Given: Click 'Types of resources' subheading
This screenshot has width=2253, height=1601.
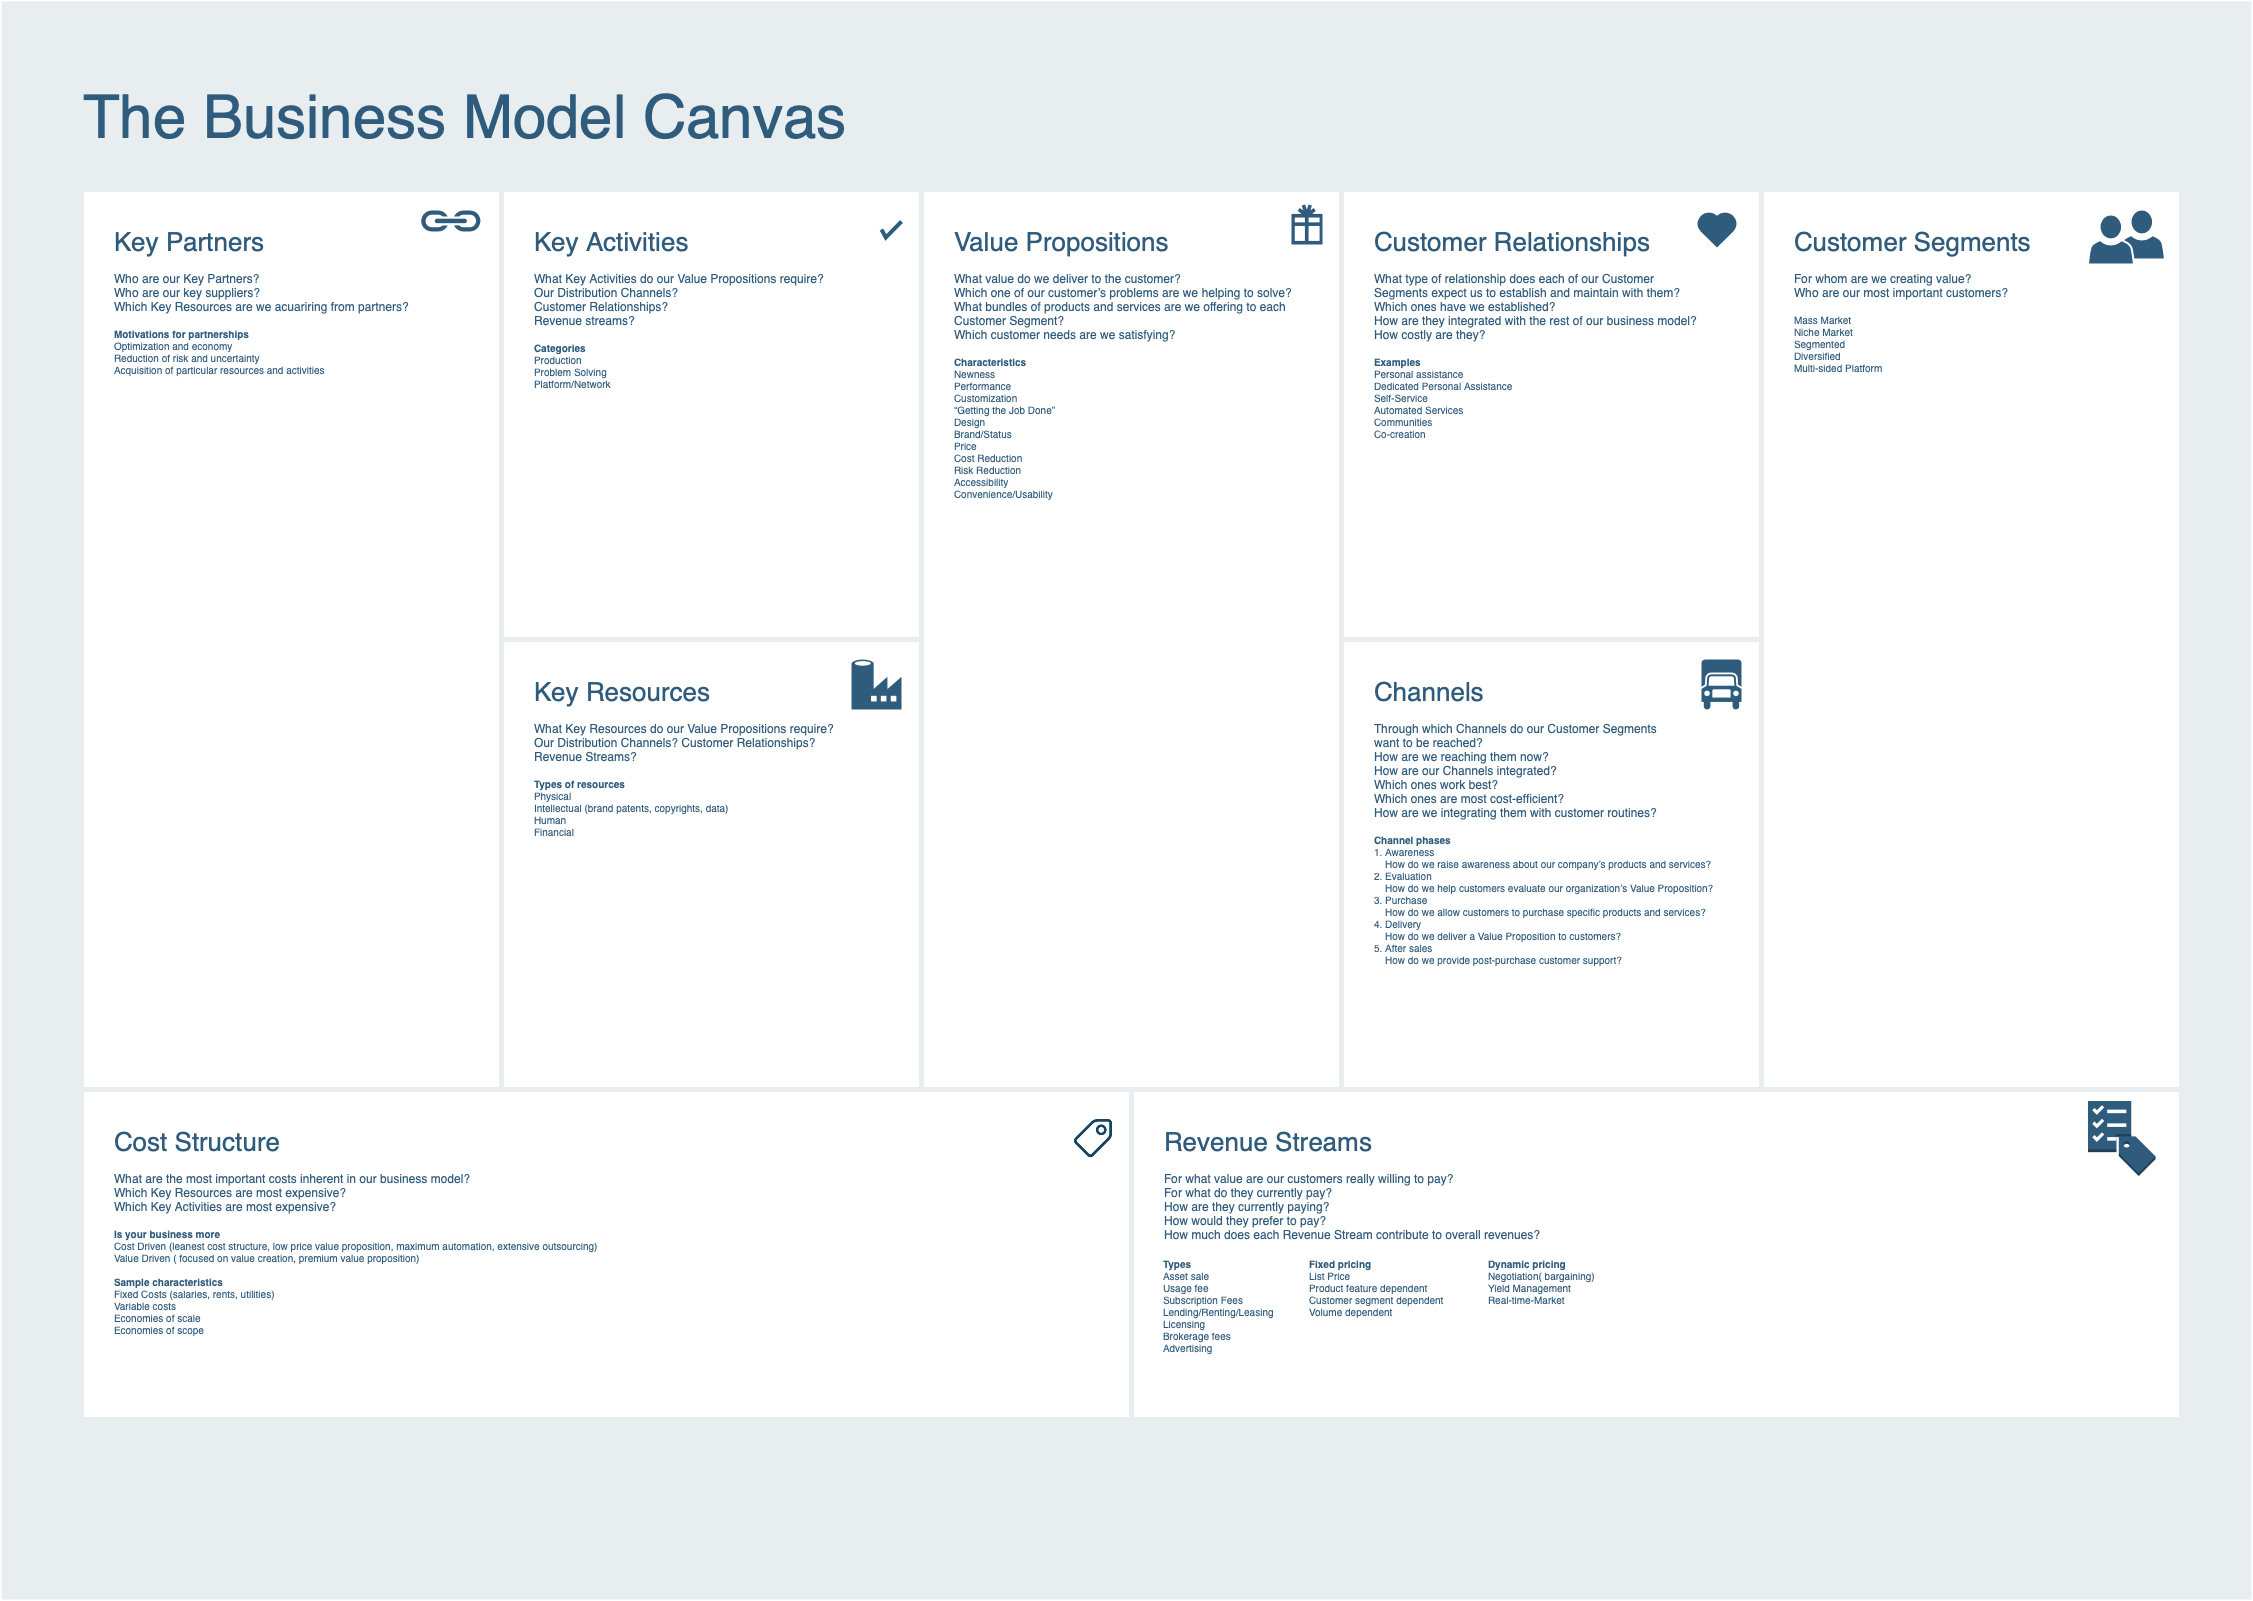Looking at the screenshot, I should (579, 785).
